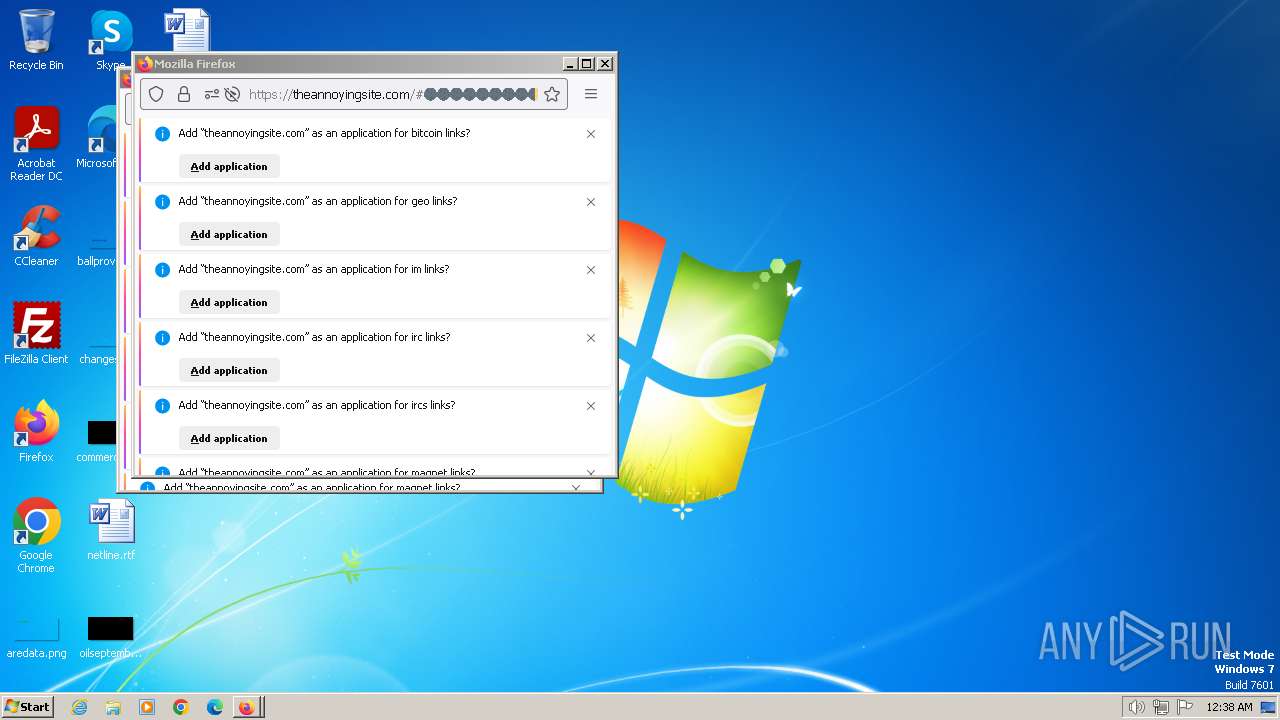The image size is (1280, 720).
Task: Open the Firefox hamburger menu
Action: (x=591, y=94)
